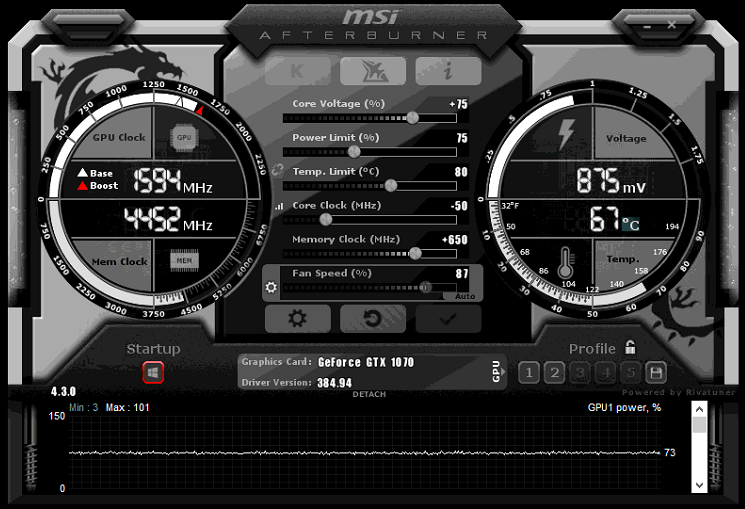Open curve editor bars icon beside Core Clock
745x509 pixels.
(x=279, y=206)
